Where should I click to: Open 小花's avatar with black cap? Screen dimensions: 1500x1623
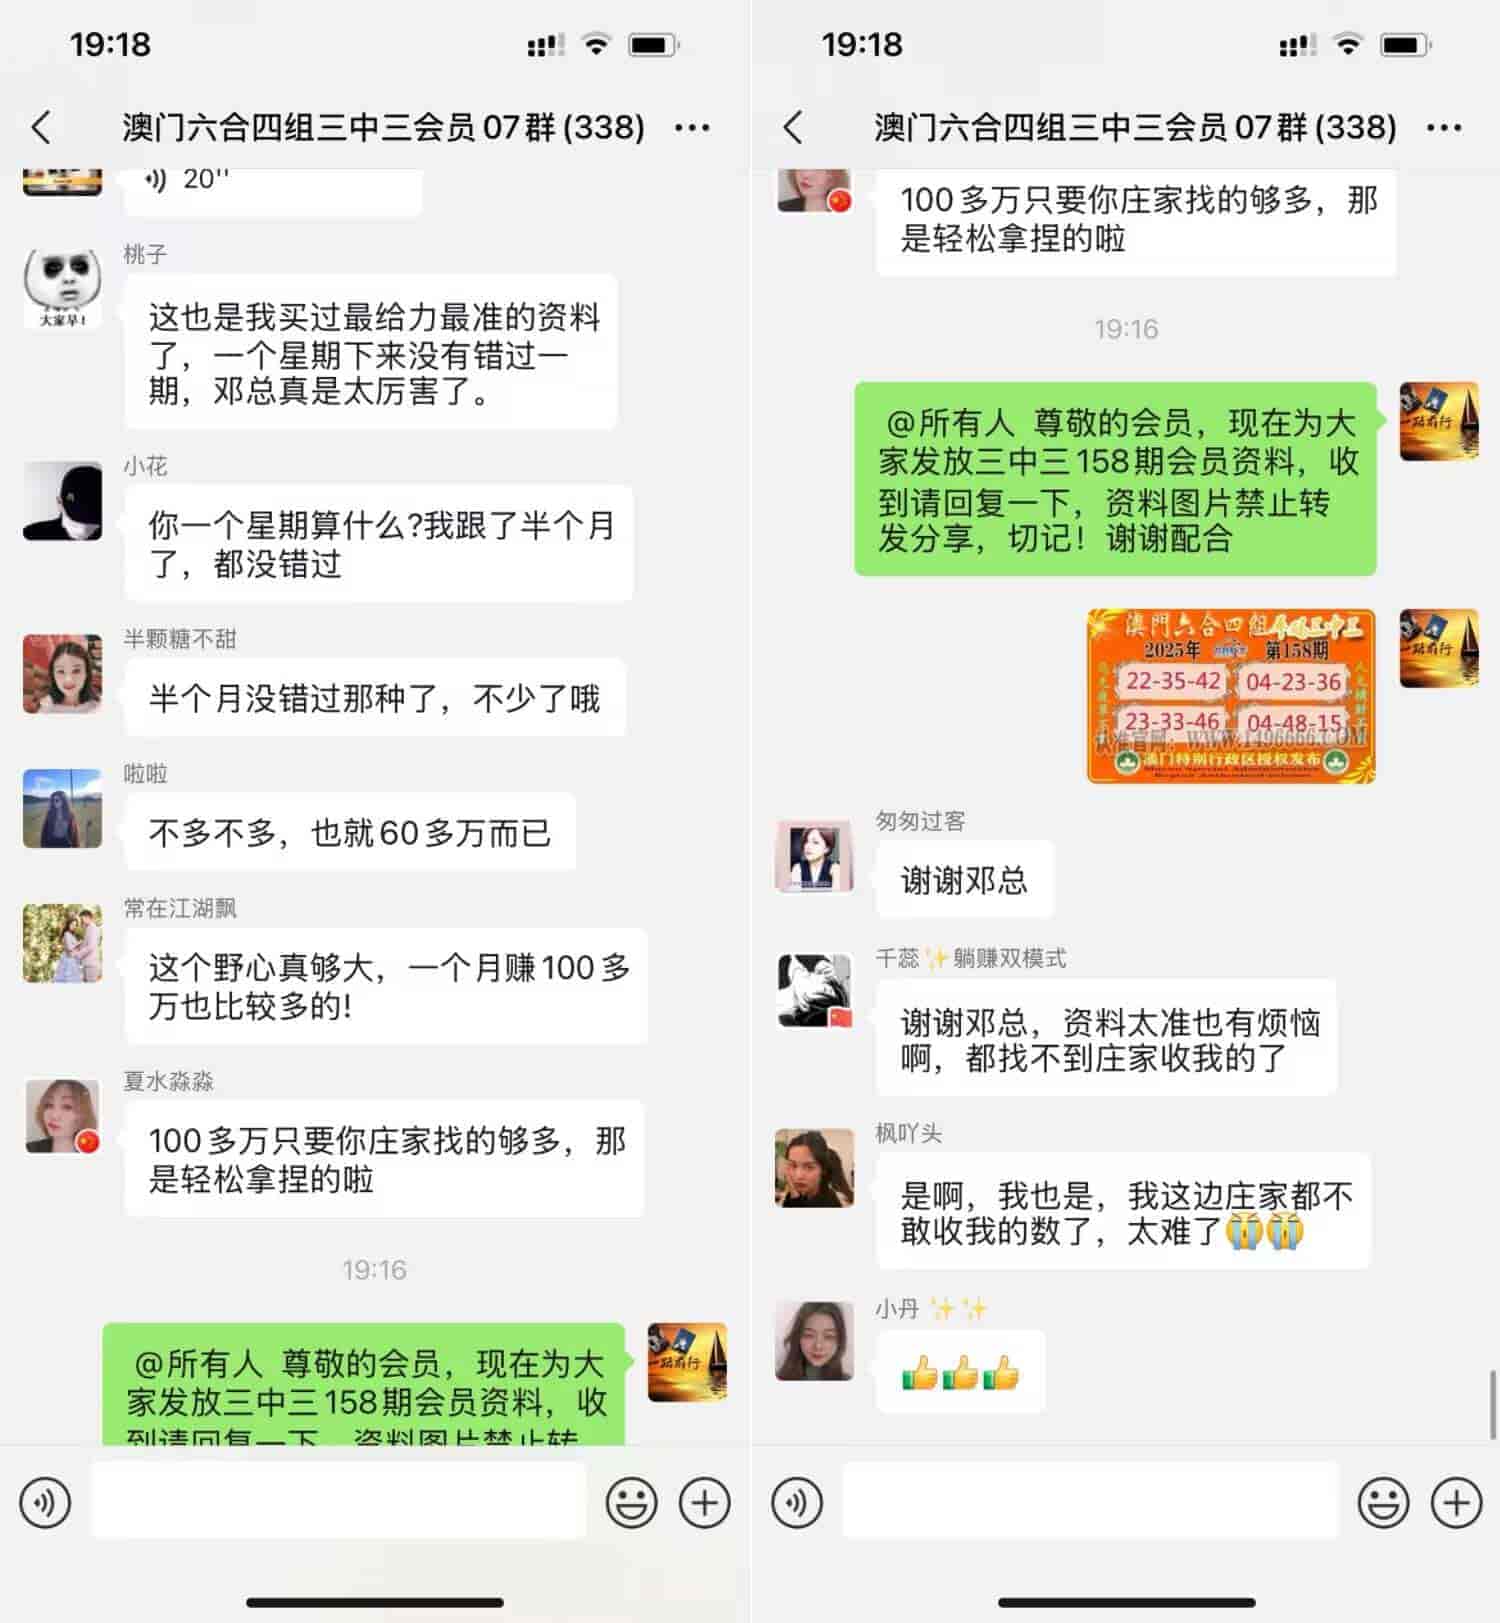[62, 500]
